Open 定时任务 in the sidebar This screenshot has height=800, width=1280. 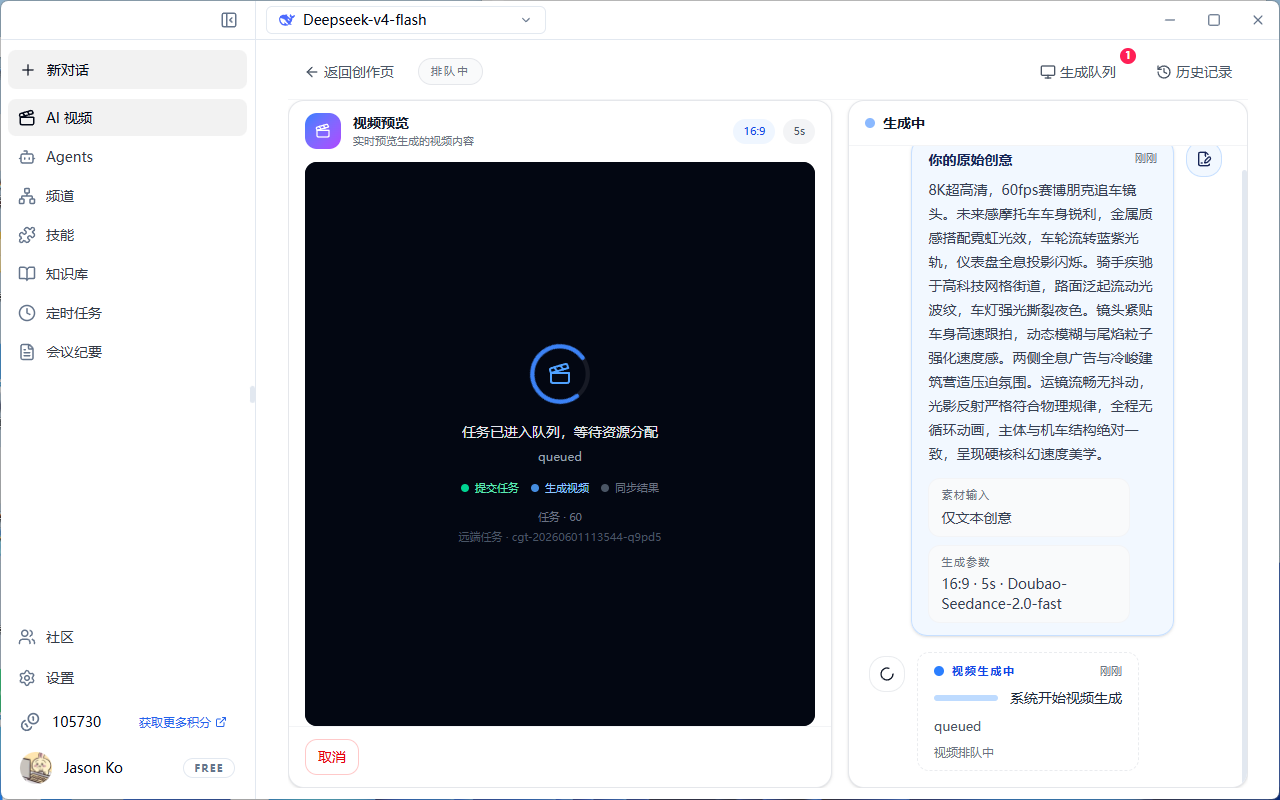click(x=127, y=313)
